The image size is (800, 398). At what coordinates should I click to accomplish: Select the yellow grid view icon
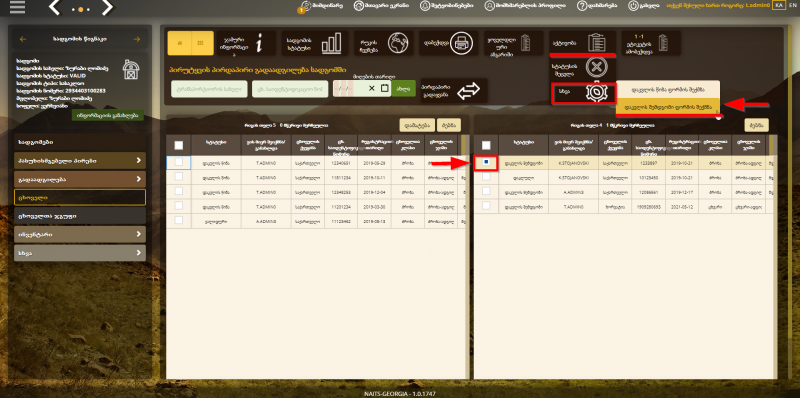(x=202, y=43)
